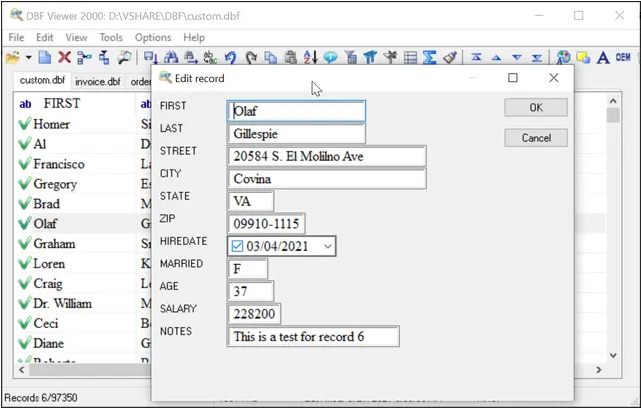
Task: Click the AGE field containing 37
Action: pos(250,291)
